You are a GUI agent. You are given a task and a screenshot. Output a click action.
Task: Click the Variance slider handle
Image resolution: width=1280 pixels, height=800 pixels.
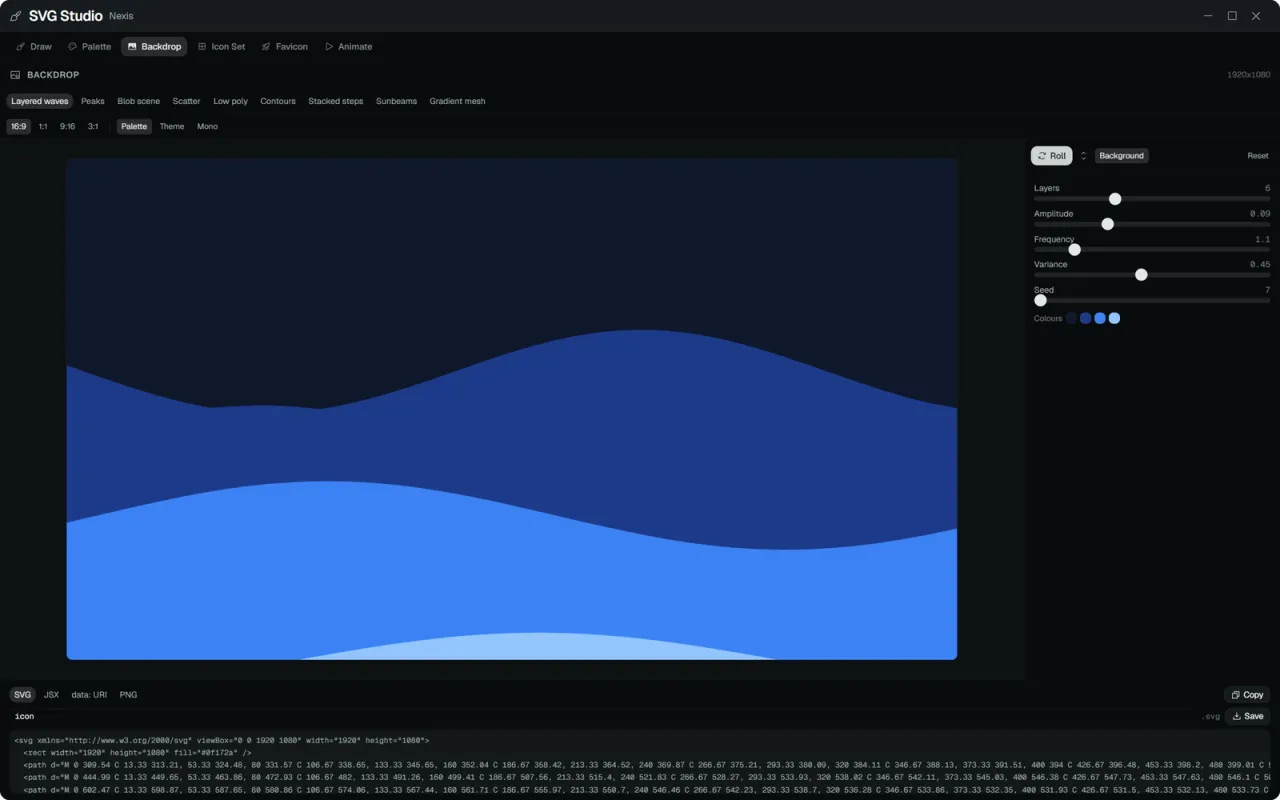click(x=1141, y=275)
